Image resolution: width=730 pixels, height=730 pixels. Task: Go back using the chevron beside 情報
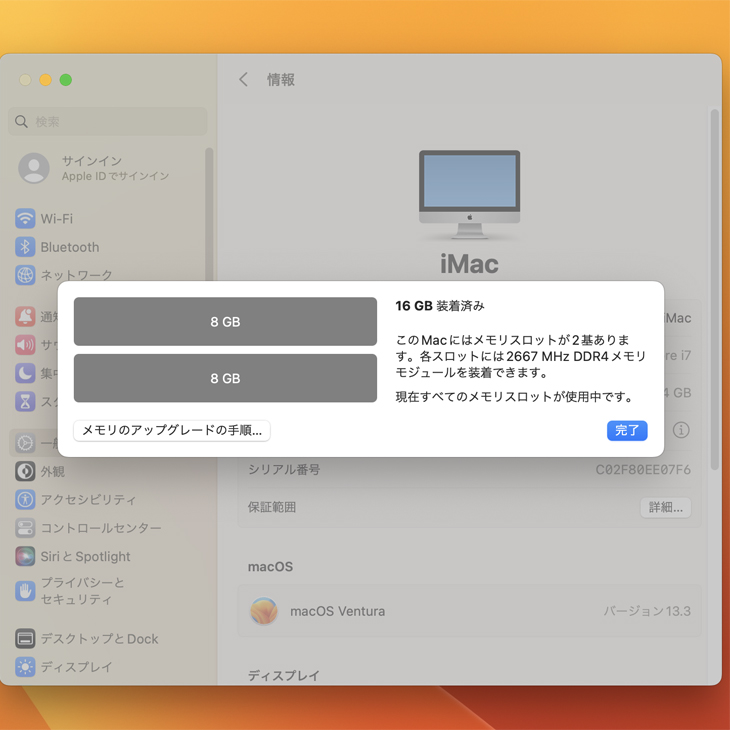point(243,80)
